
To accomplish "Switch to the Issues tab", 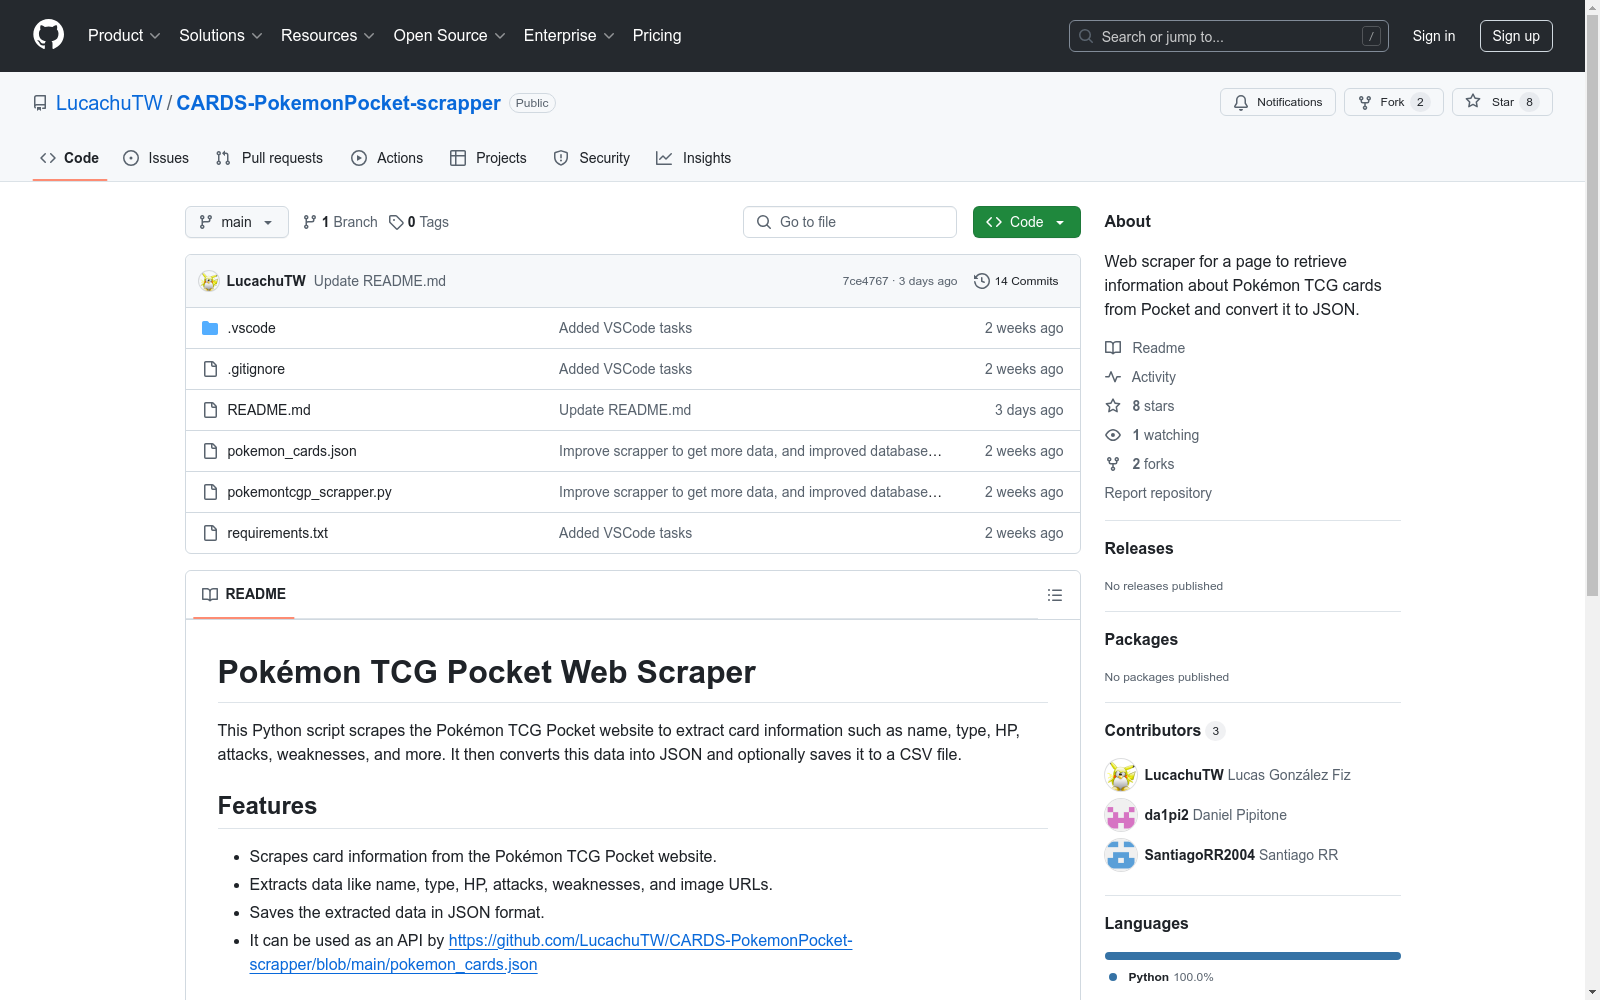I will 156,158.
